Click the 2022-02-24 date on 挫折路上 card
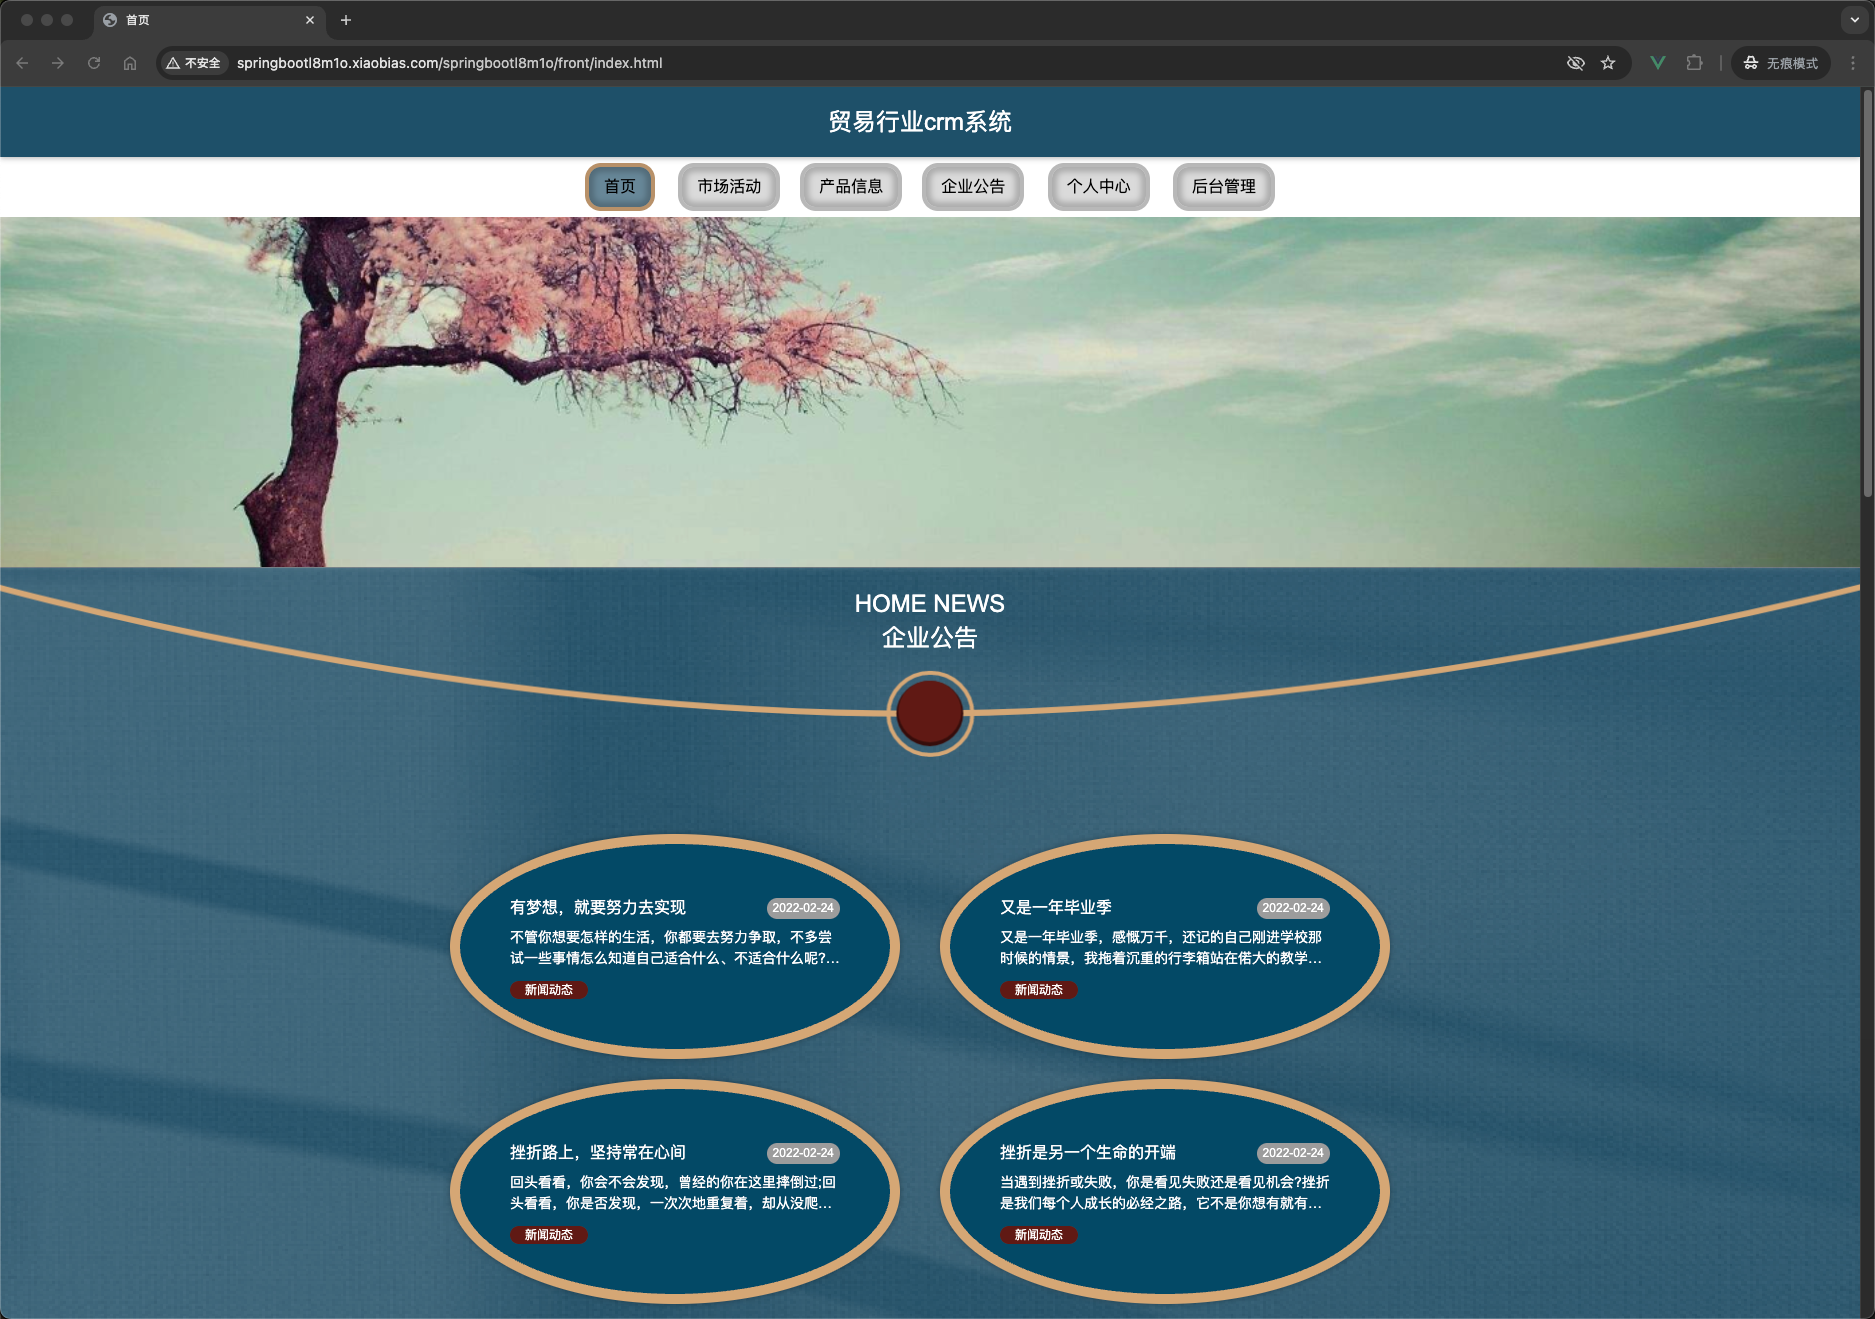The height and width of the screenshot is (1319, 1875). point(803,1153)
